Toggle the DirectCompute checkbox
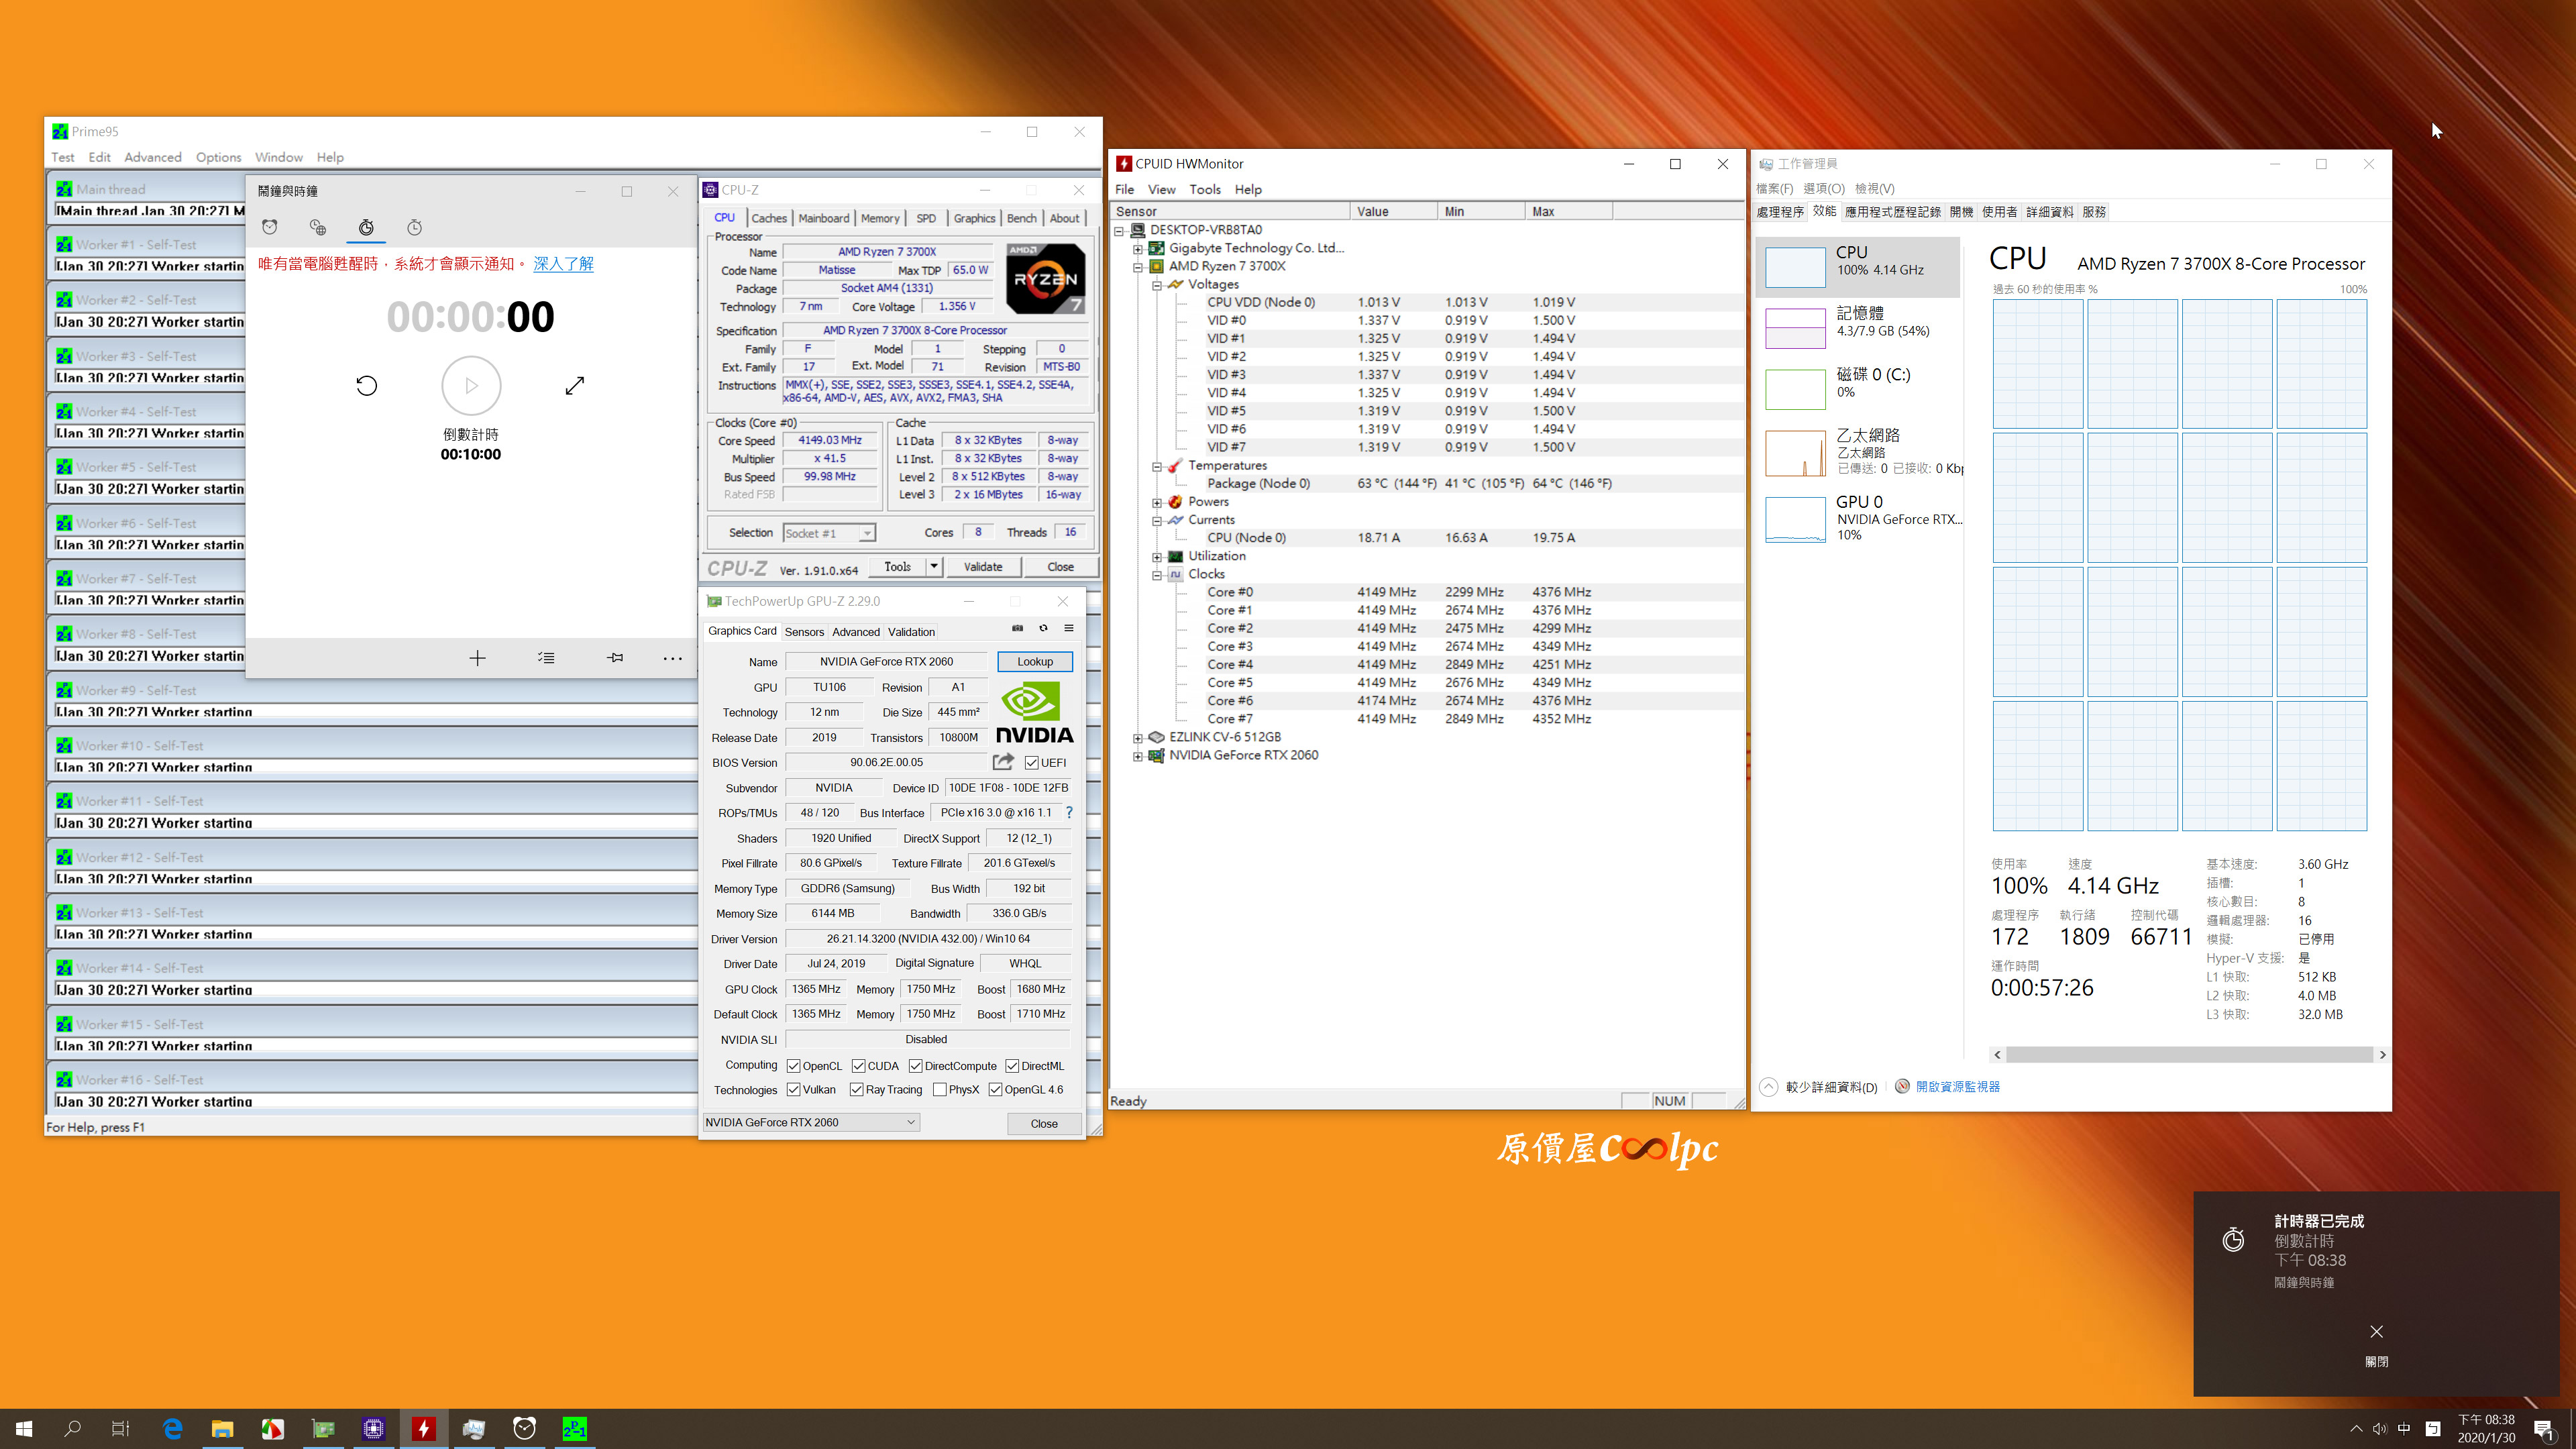Screen dimensions: 2576x1449 tap(915, 1066)
